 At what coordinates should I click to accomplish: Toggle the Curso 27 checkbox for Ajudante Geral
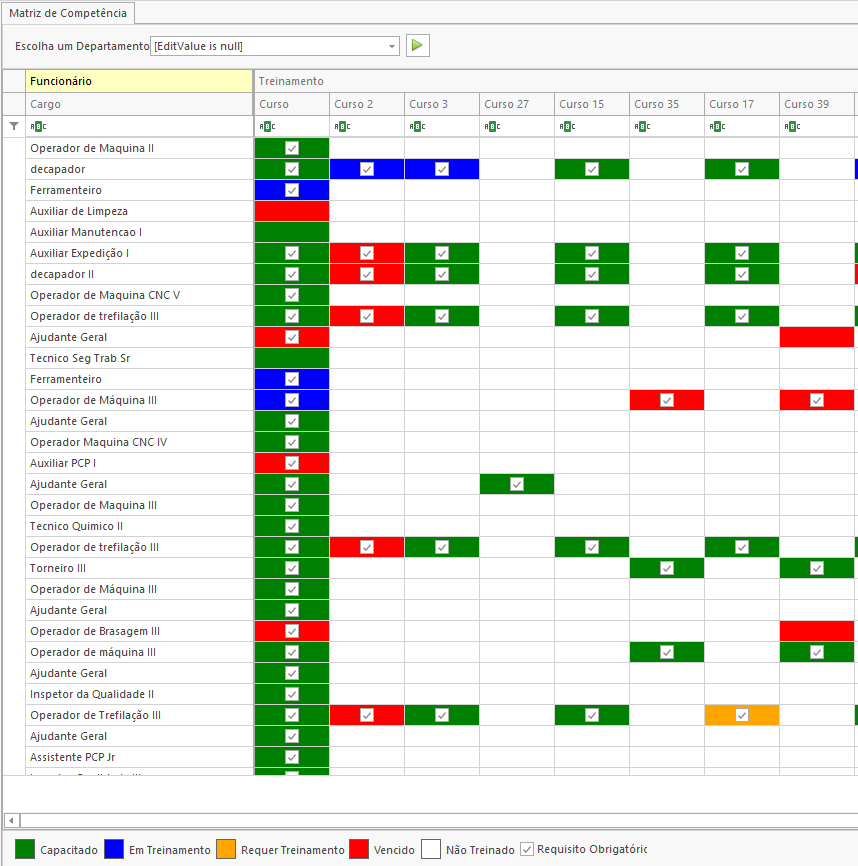pyautogui.click(x=517, y=484)
